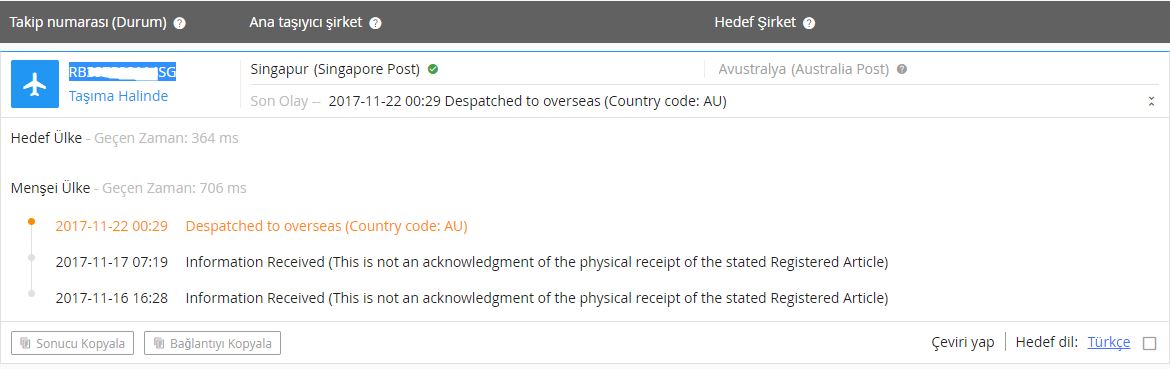Screen dimensions: 1170x369
Task: Click the blue airplane status icon
Action: [35, 84]
